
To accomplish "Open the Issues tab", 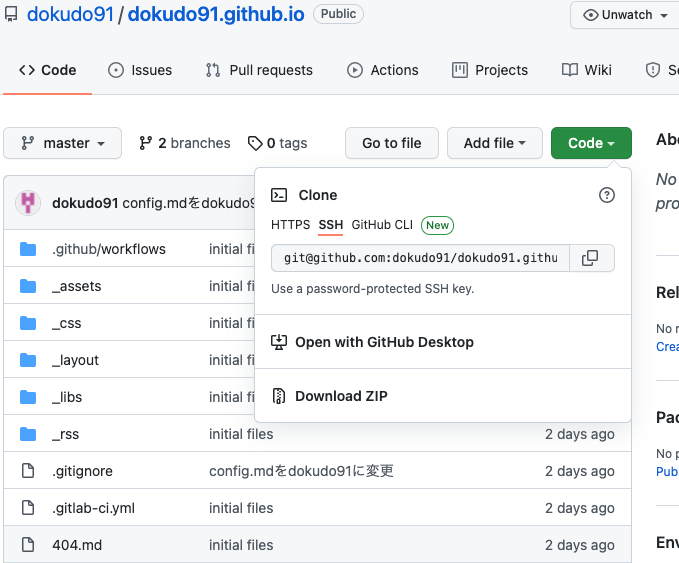I will (140, 70).
